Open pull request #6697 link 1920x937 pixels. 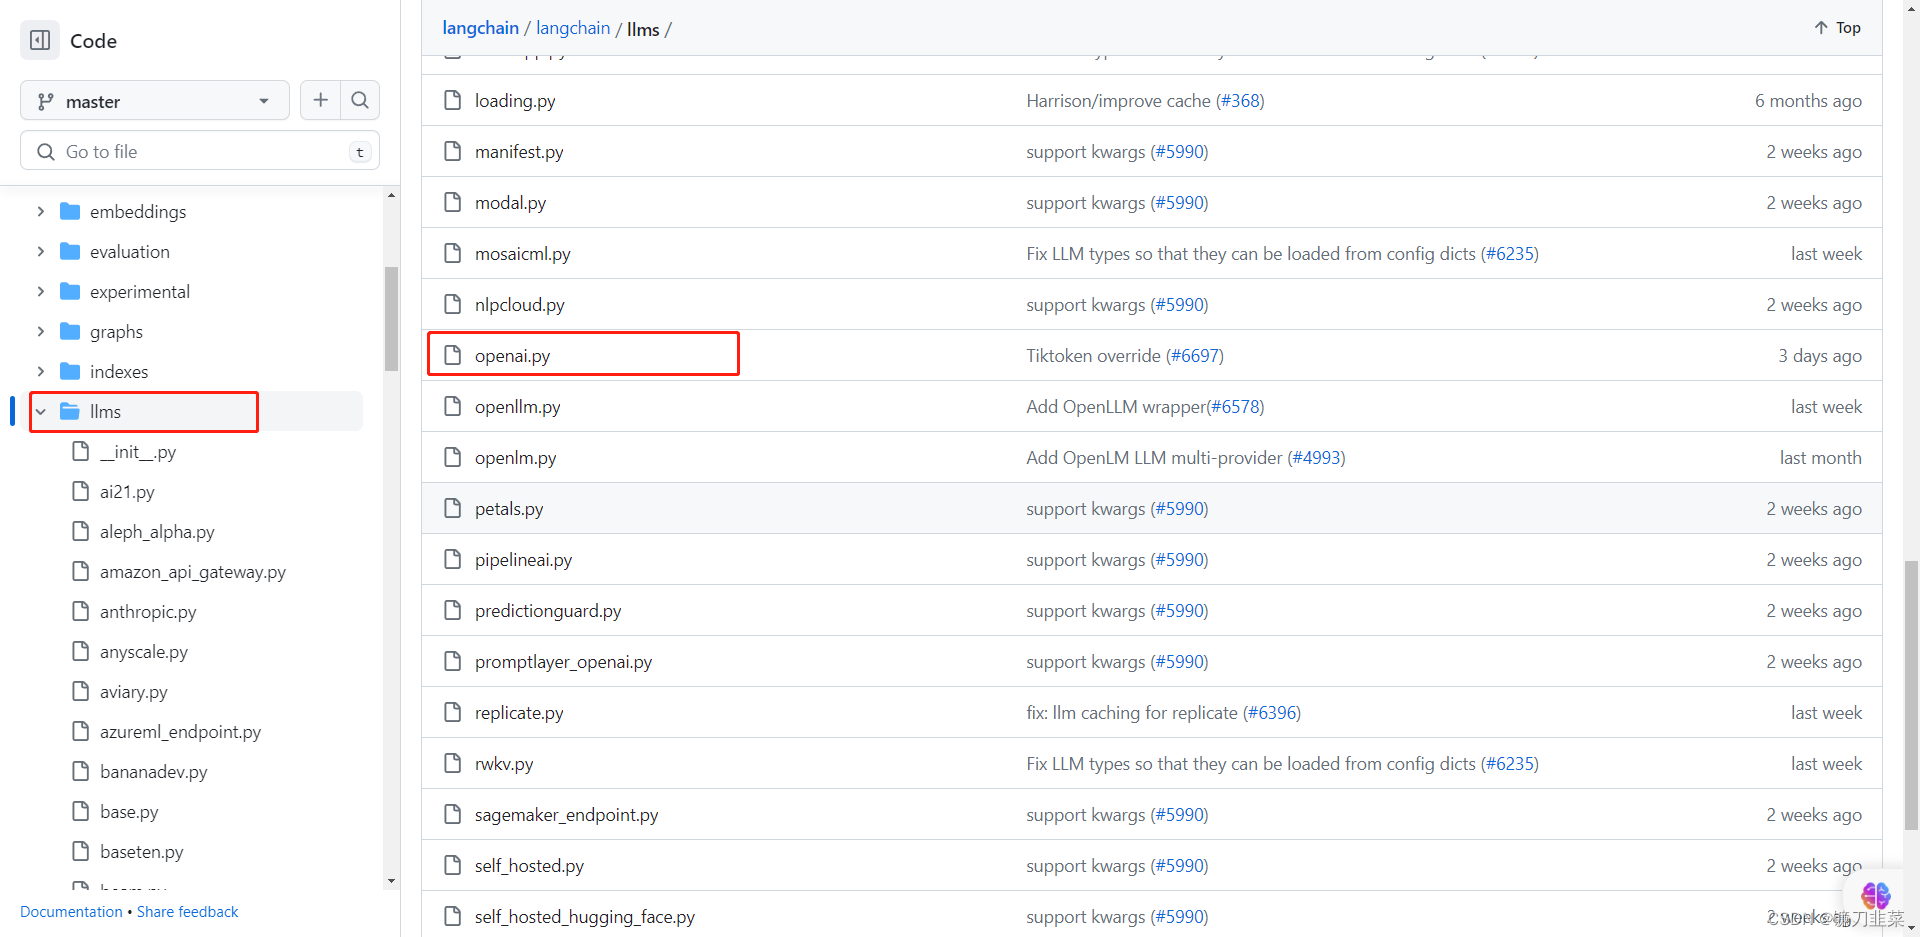[x=1195, y=355]
